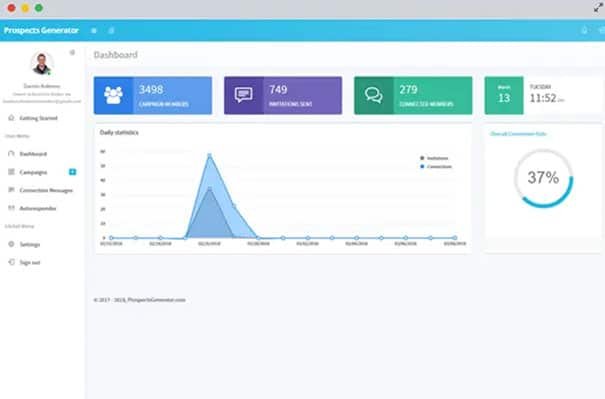Click the gear icon beside profile photo
This screenshot has height=399, width=605.
click(x=72, y=52)
